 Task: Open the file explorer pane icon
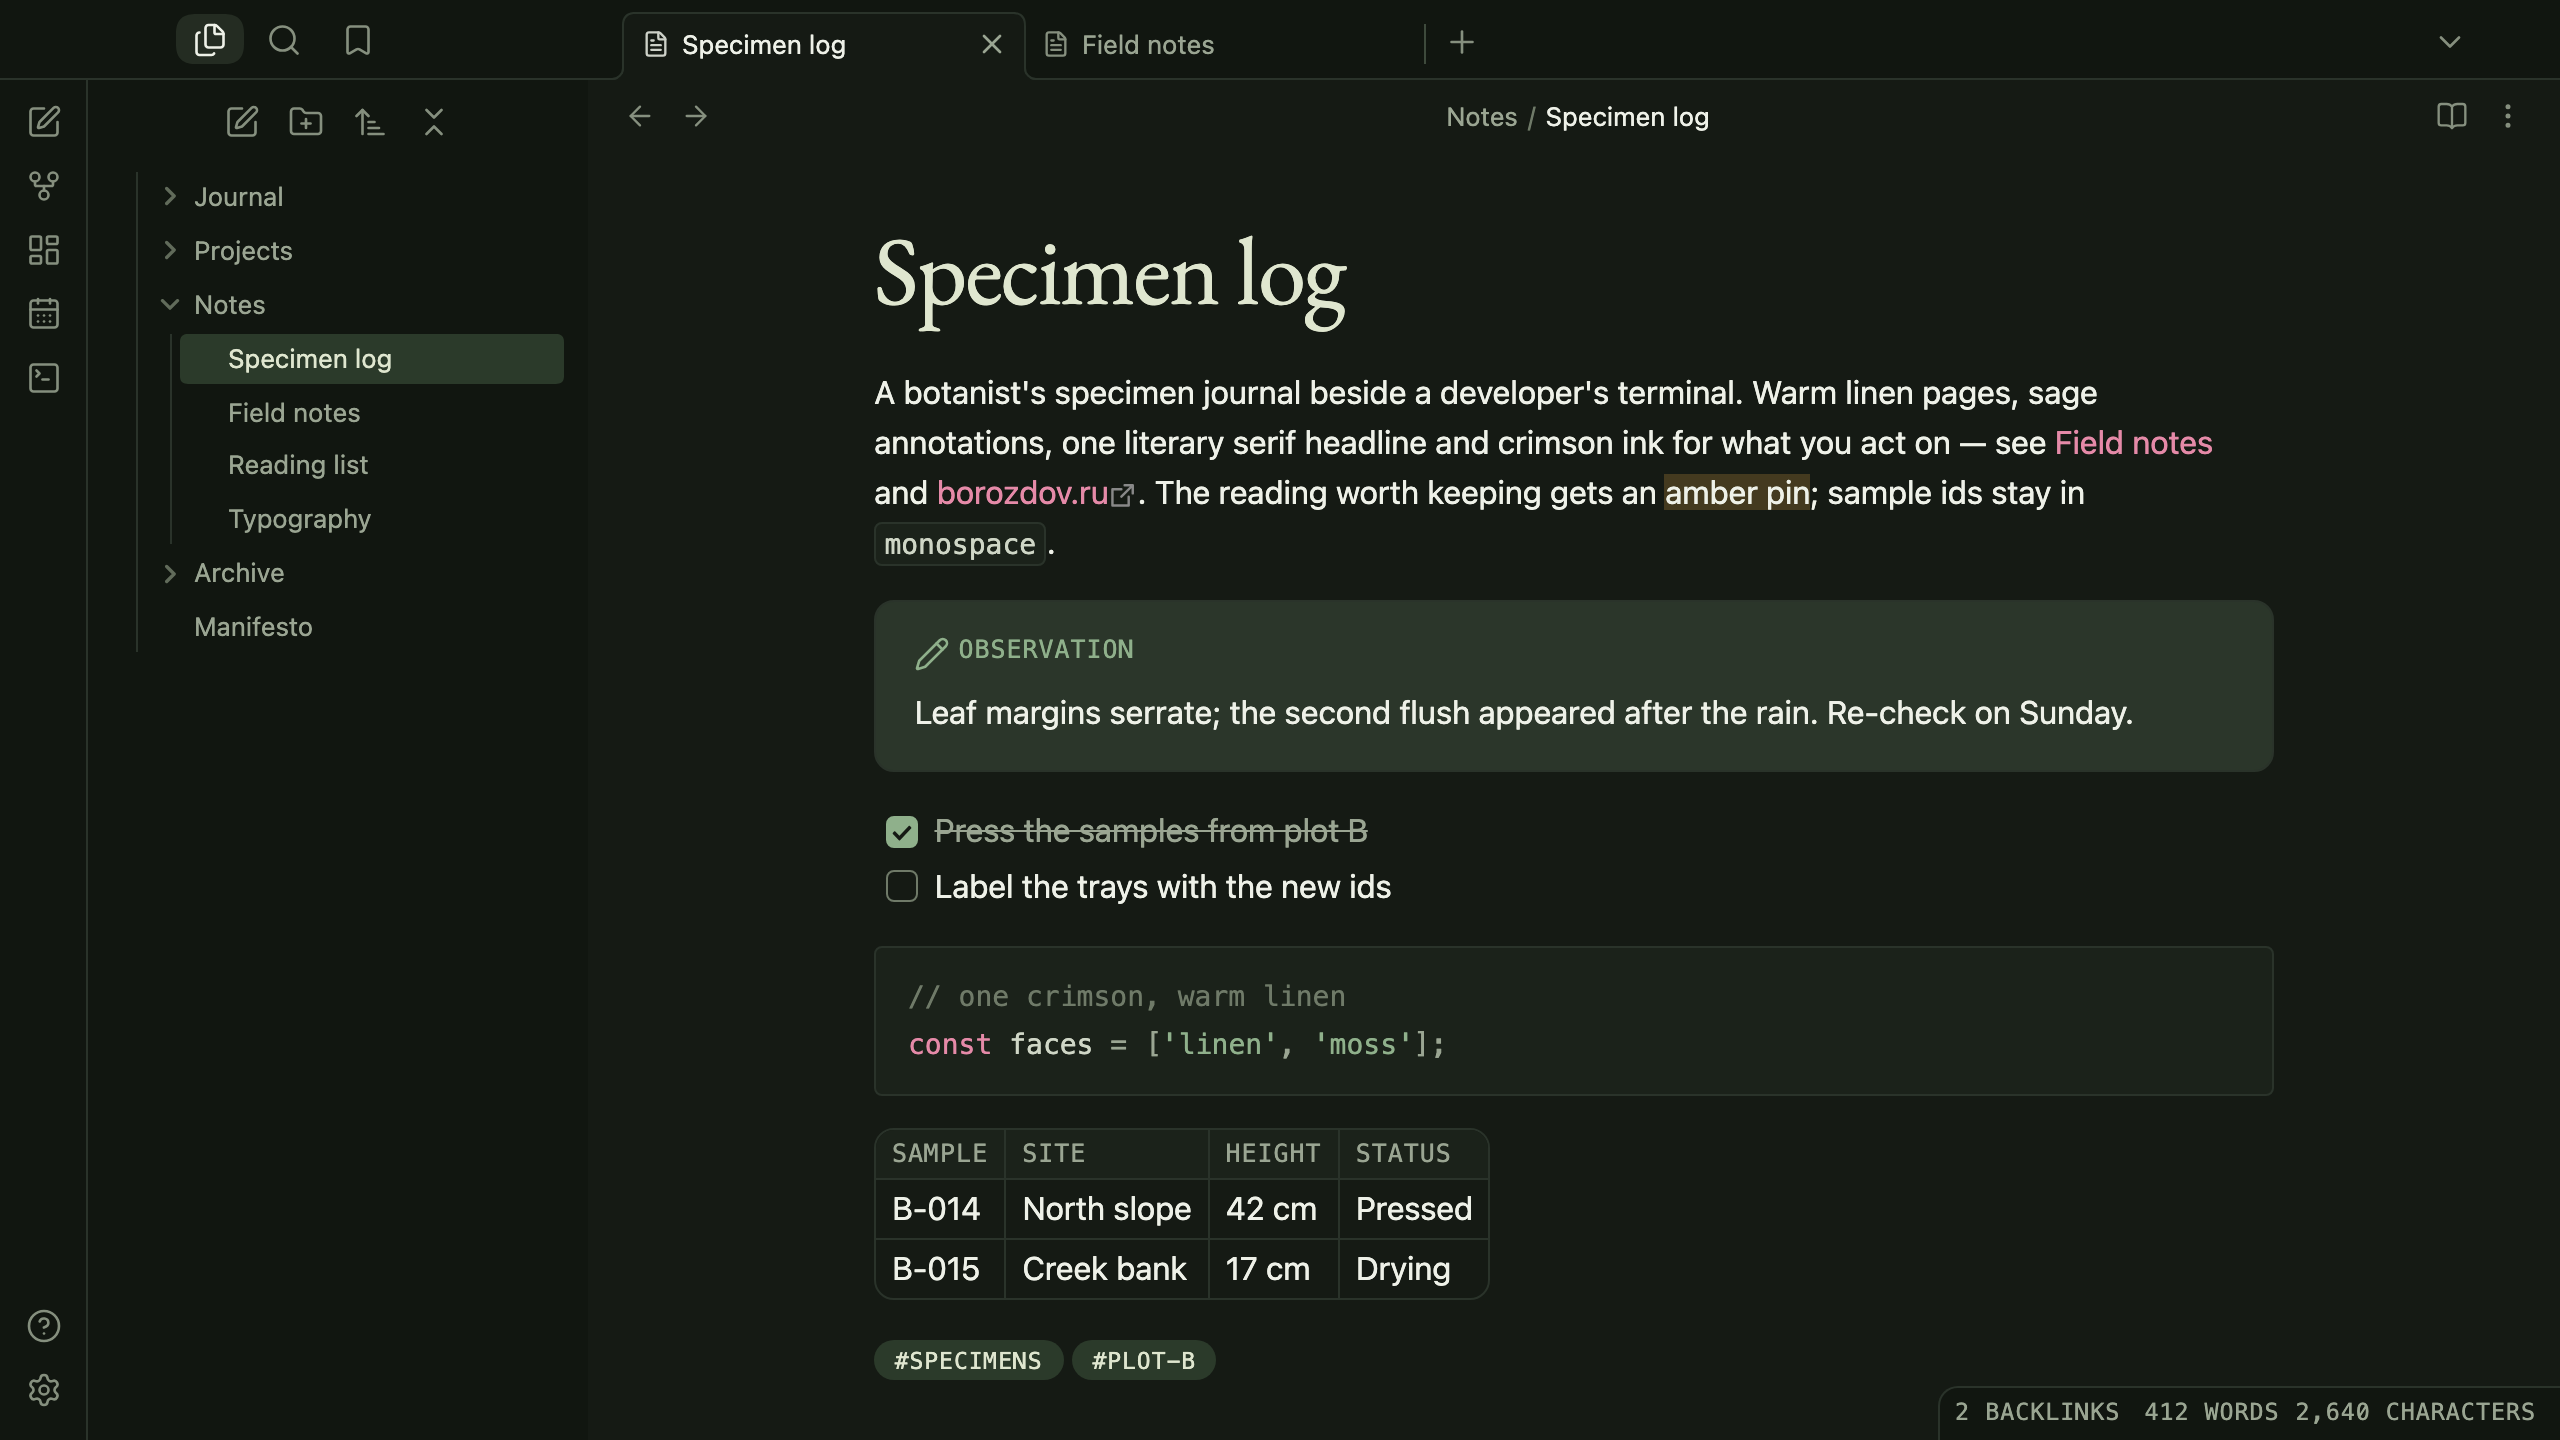pyautogui.click(x=210, y=40)
